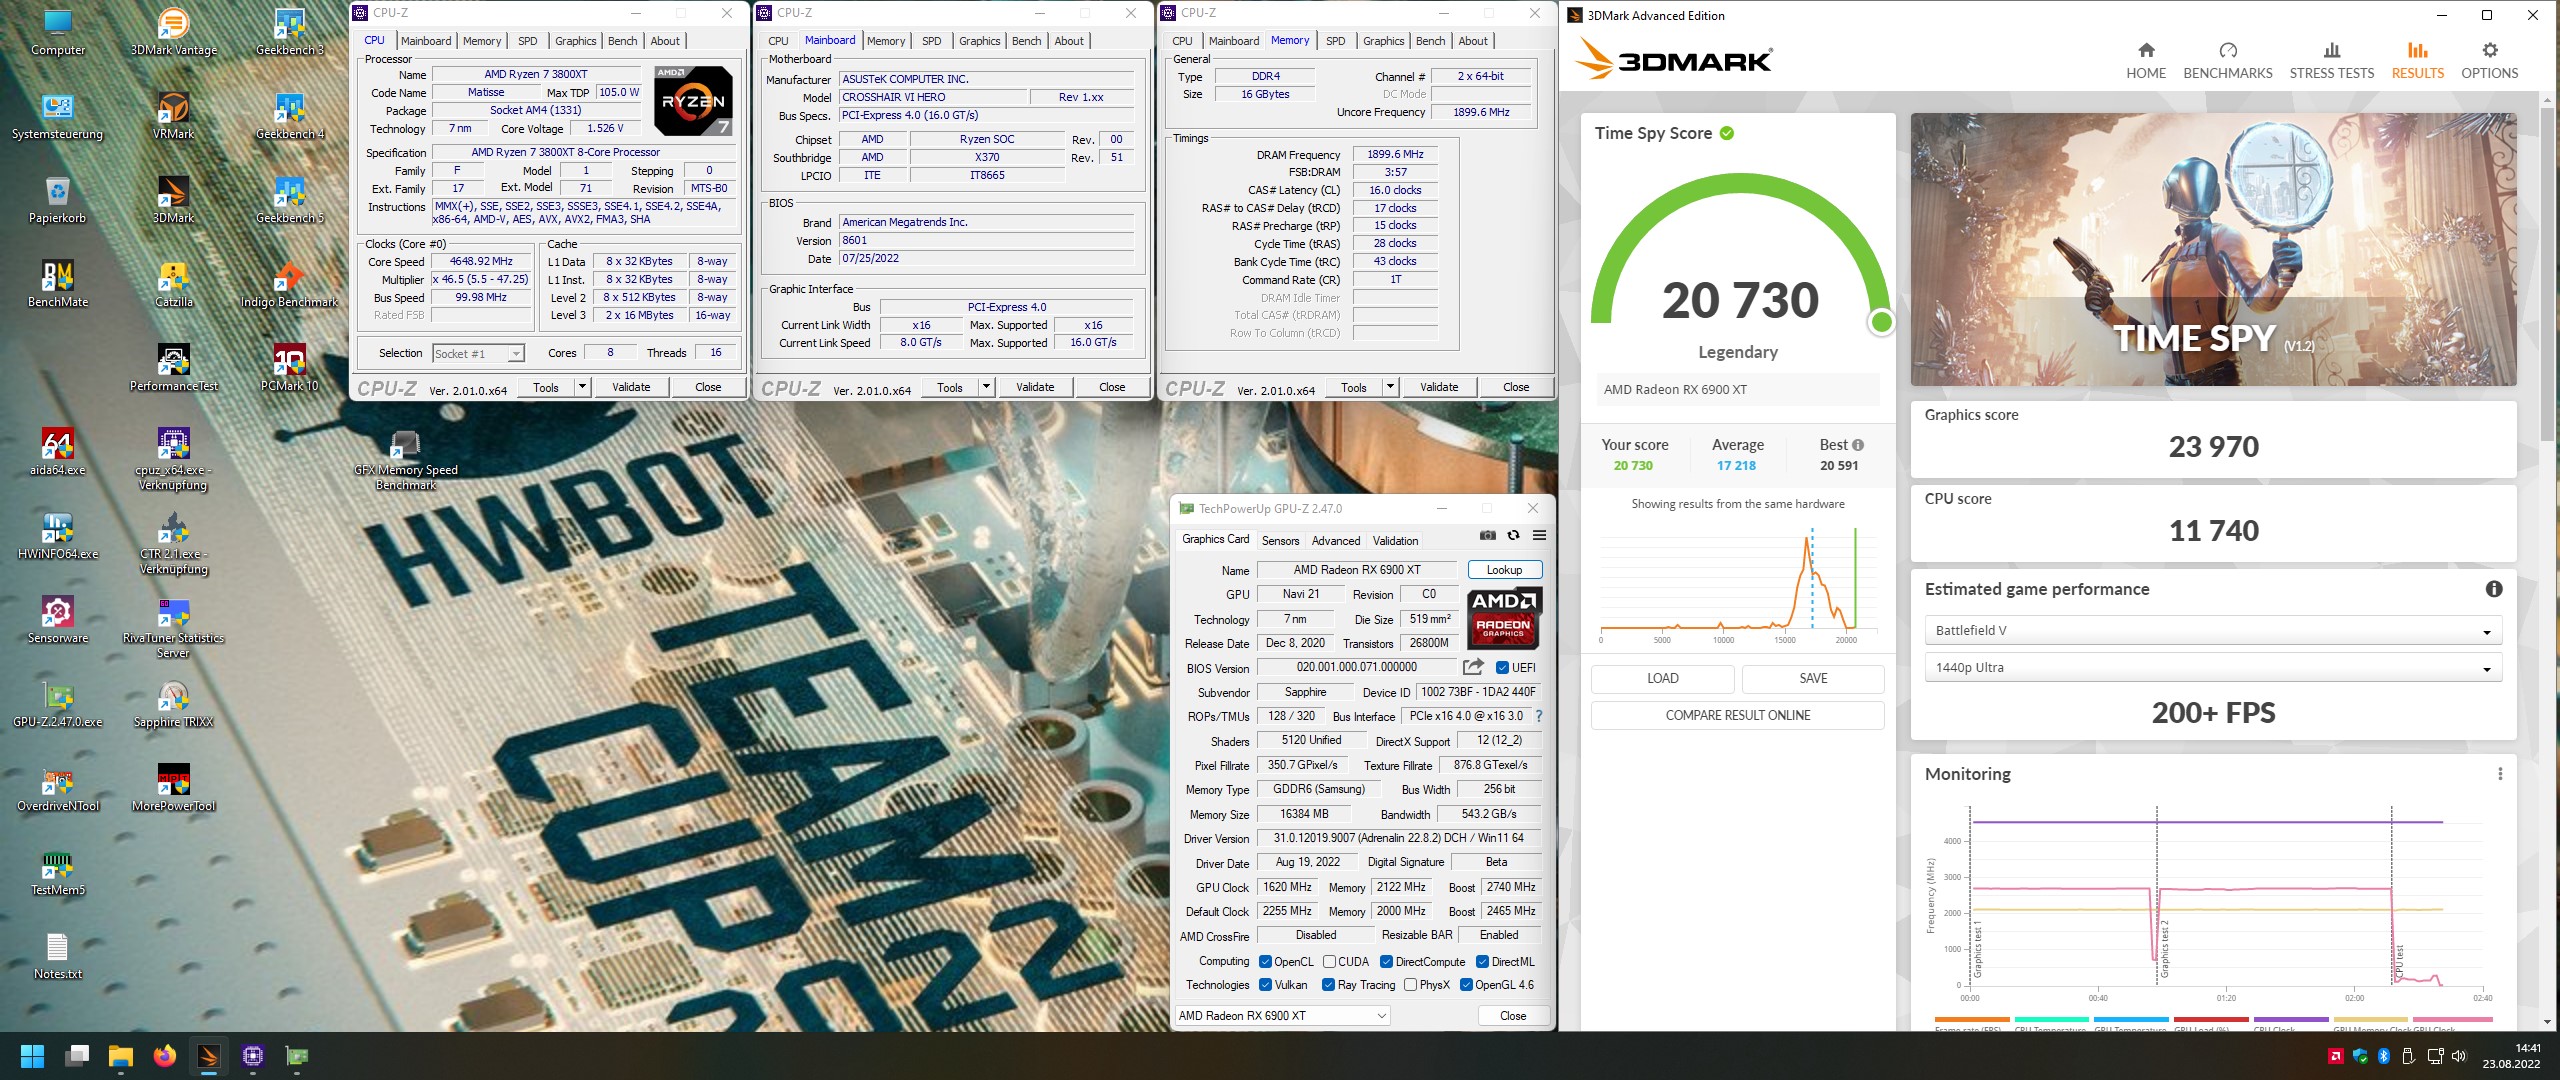Screen dimensions: 2560x1080
Task: Toggle DirectCompute checkbox in GPU-Z
Action: (1386, 962)
